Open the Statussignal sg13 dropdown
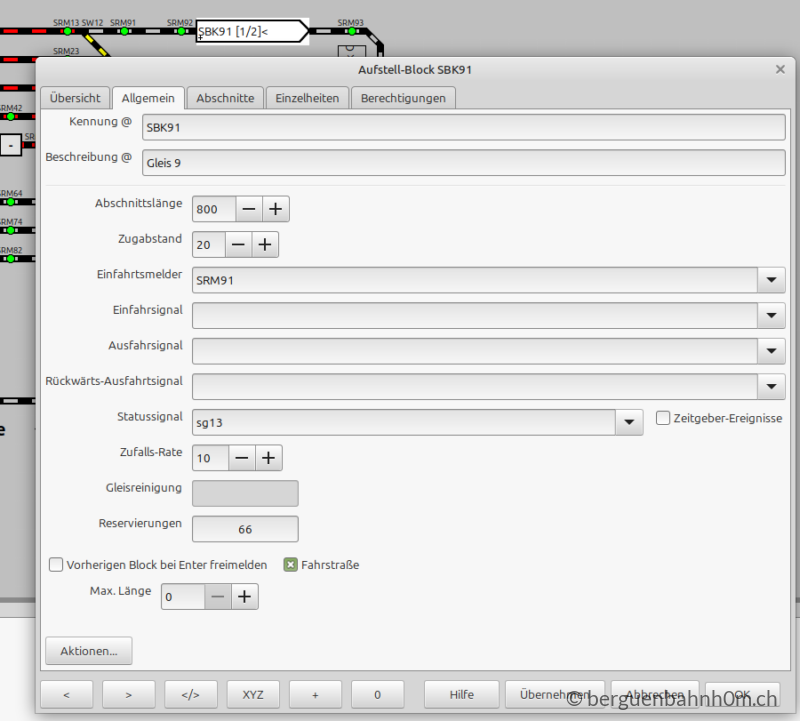Image resolution: width=800 pixels, height=721 pixels. (x=629, y=422)
